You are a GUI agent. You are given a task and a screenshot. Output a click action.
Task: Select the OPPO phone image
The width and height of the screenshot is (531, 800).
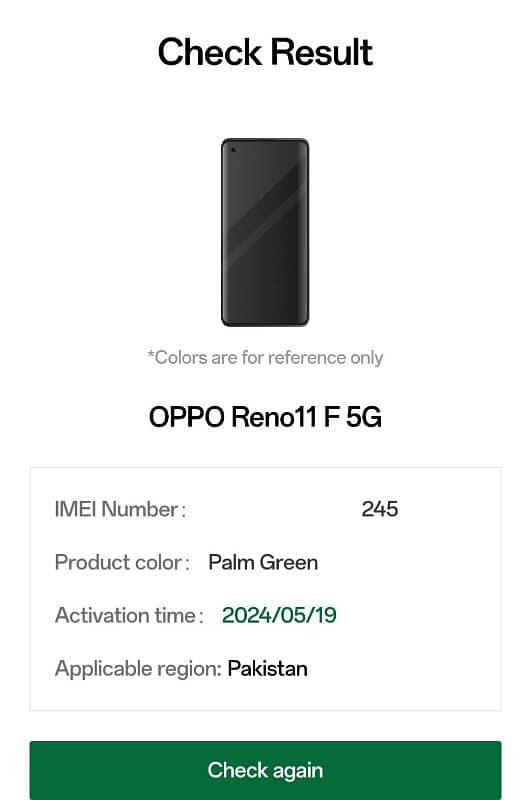[x=265, y=232]
